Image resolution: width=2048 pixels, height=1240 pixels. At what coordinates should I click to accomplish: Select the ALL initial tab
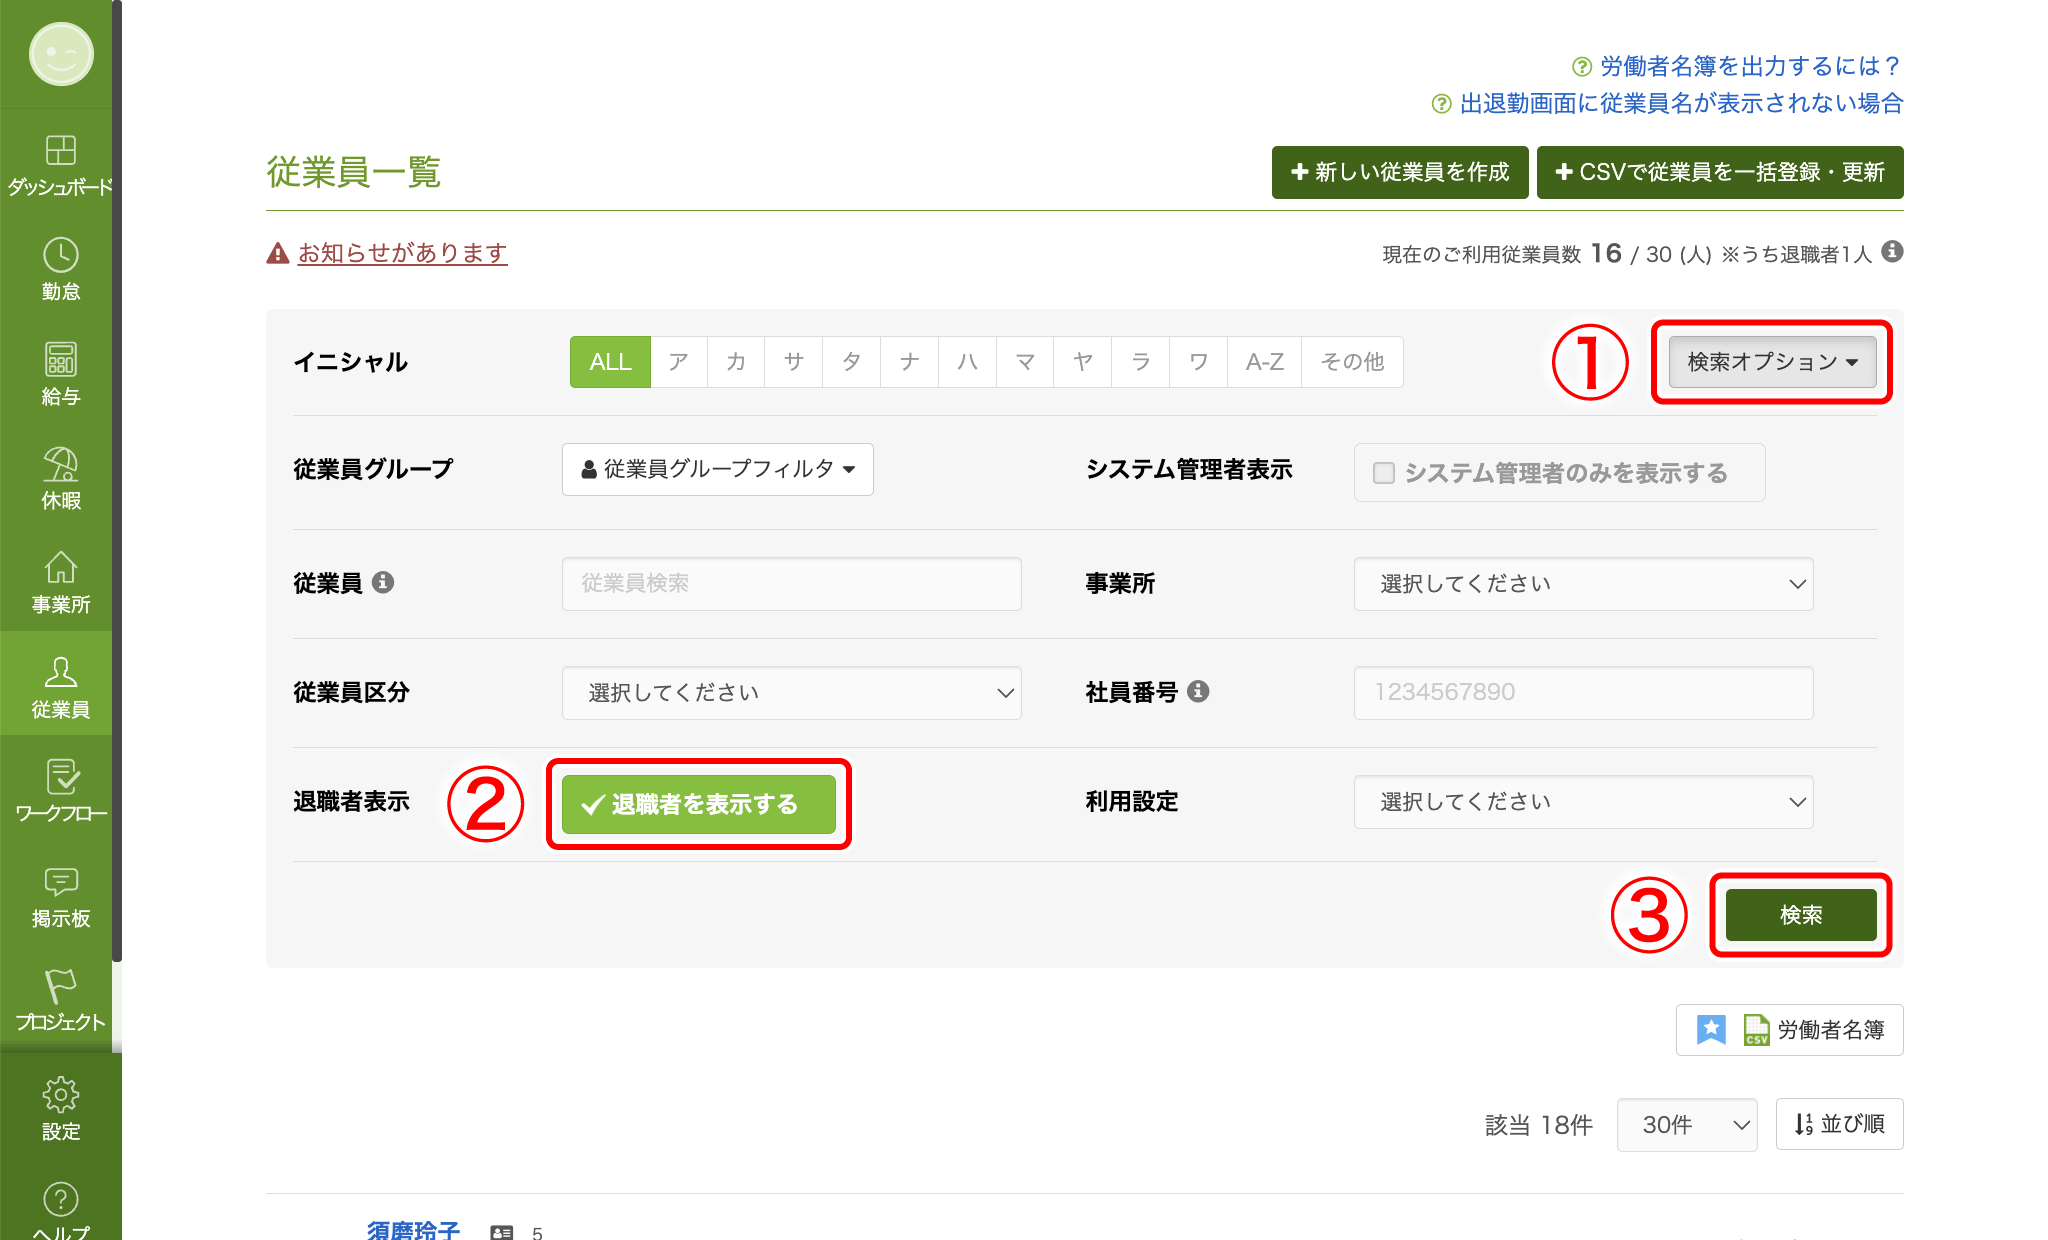(610, 362)
